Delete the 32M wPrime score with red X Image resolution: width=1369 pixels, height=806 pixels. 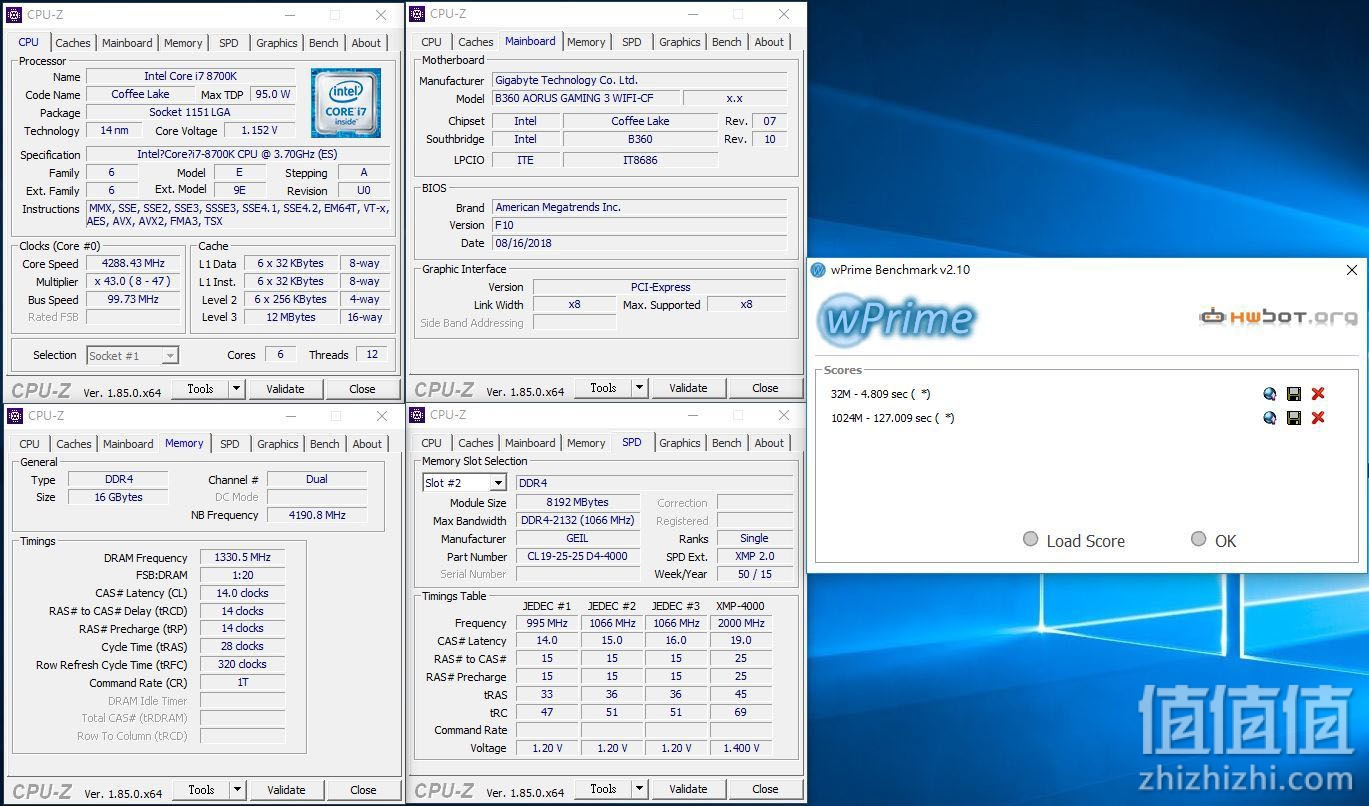(1318, 394)
